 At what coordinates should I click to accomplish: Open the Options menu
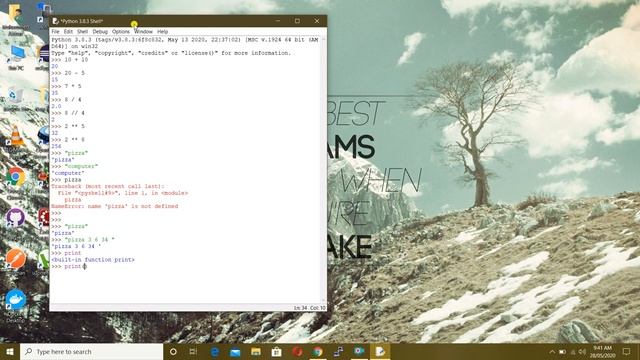121,31
